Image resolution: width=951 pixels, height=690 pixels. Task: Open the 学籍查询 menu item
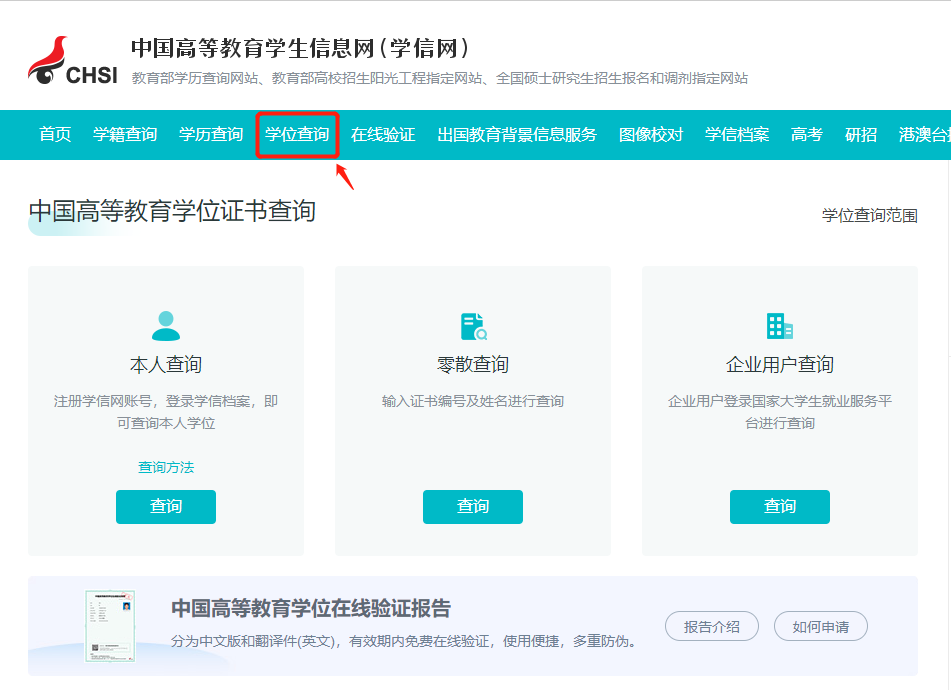tap(125, 134)
